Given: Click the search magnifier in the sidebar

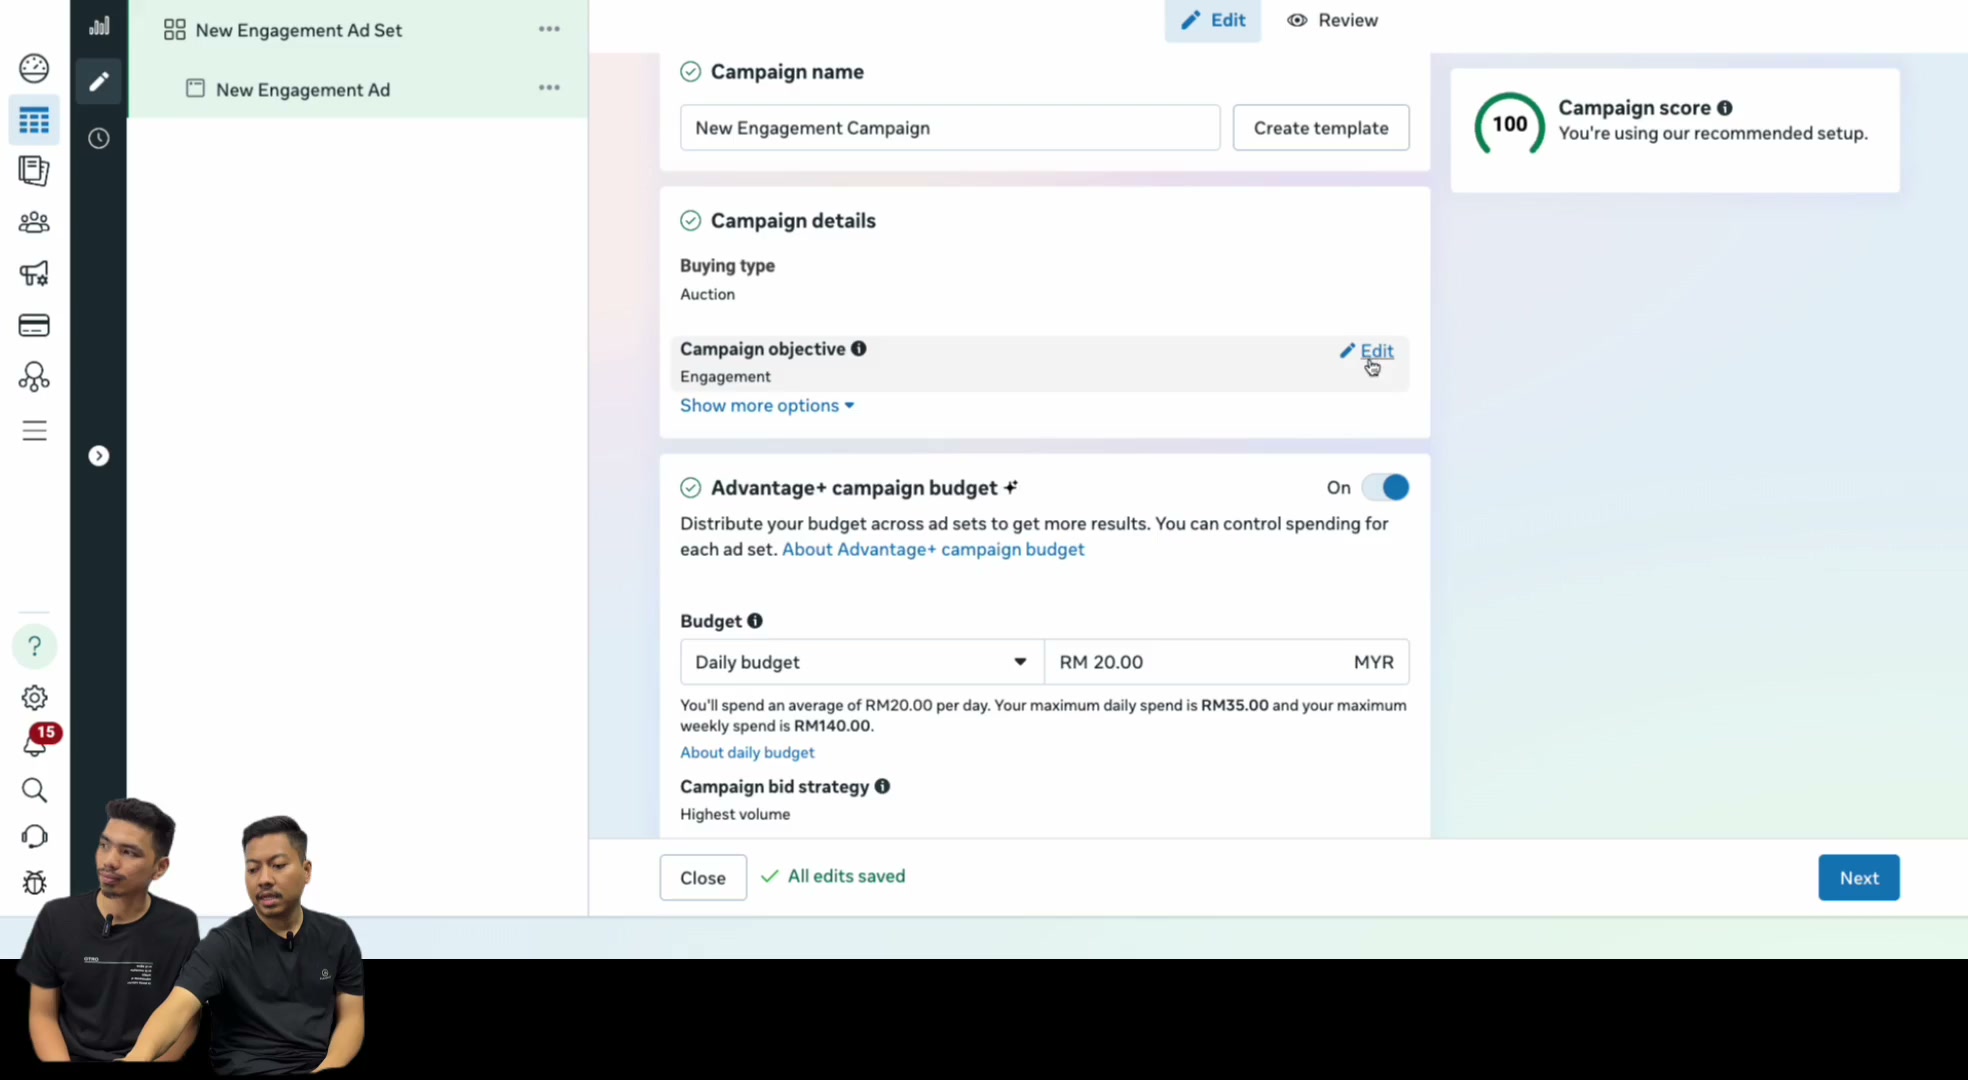Looking at the screenshot, I should (x=34, y=790).
